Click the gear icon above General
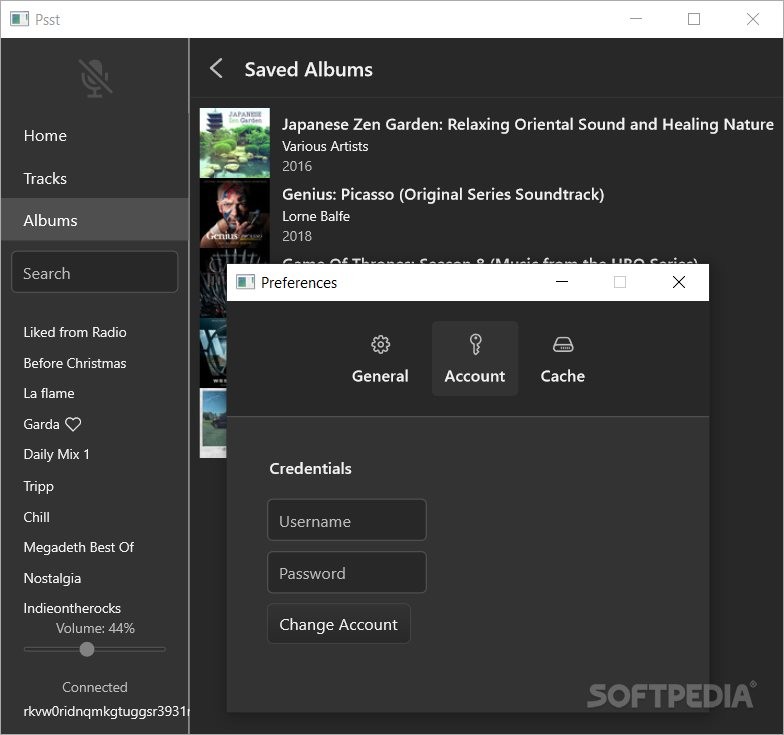 (380, 344)
